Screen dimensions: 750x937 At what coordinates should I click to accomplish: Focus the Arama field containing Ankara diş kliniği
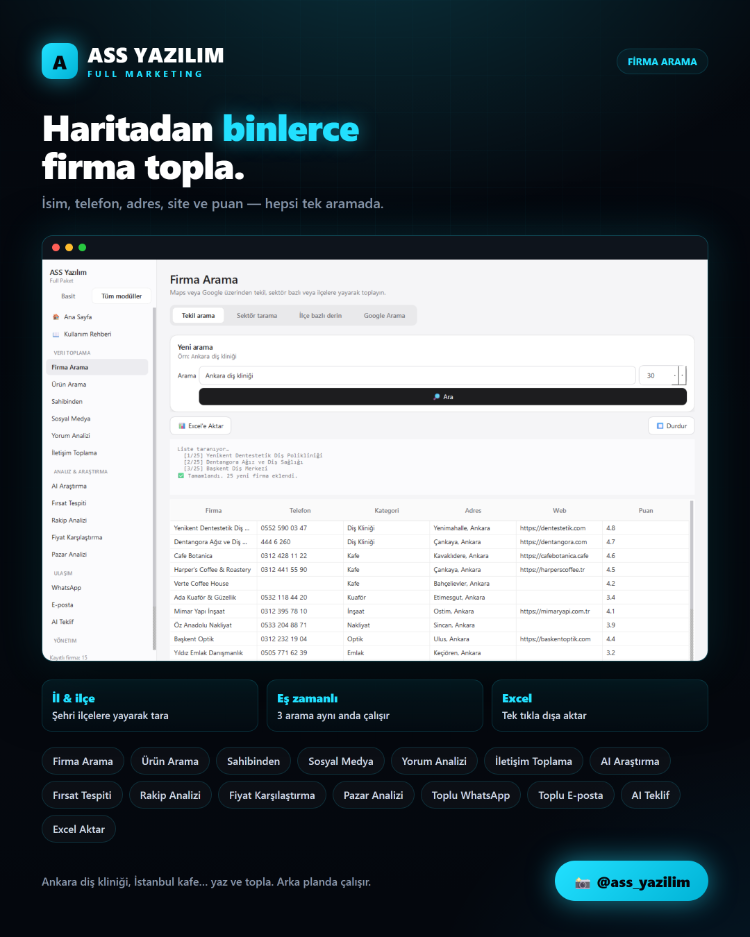coord(417,376)
